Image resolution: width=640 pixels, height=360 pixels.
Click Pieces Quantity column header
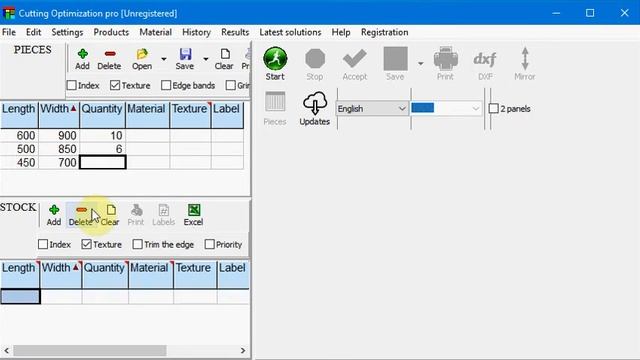pyautogui.click(x=102, y=114)
